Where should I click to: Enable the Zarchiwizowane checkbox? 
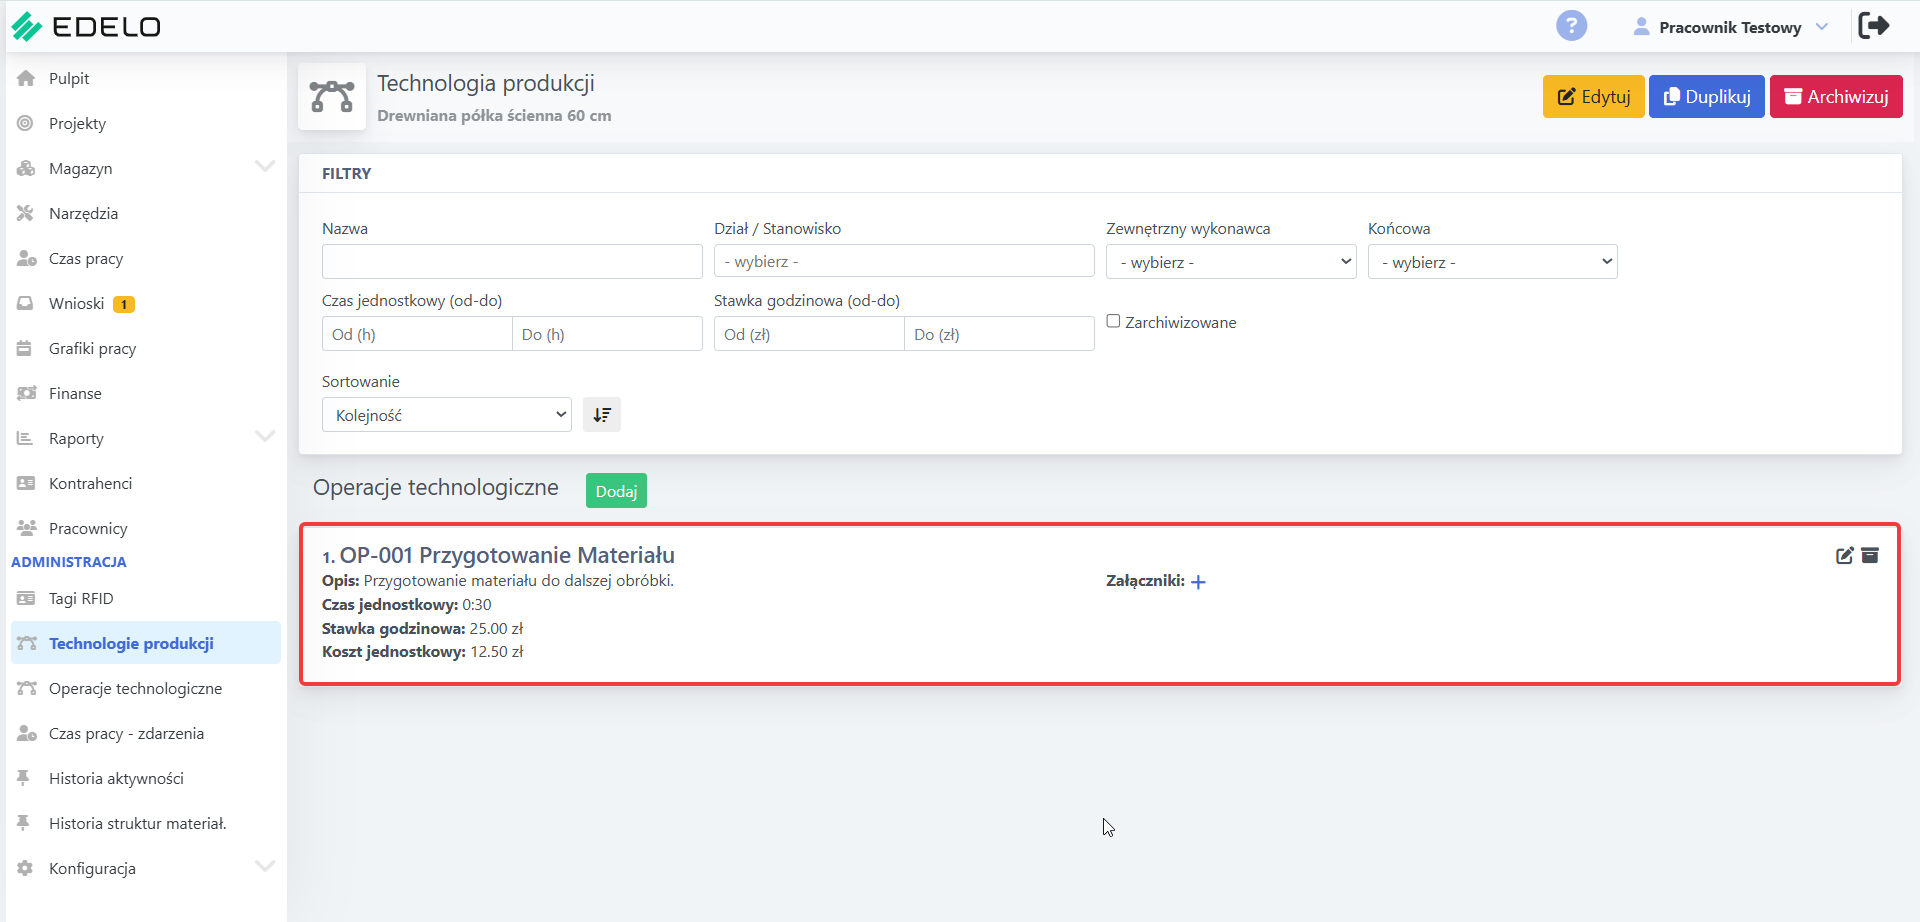click(x=1113, y=321)
